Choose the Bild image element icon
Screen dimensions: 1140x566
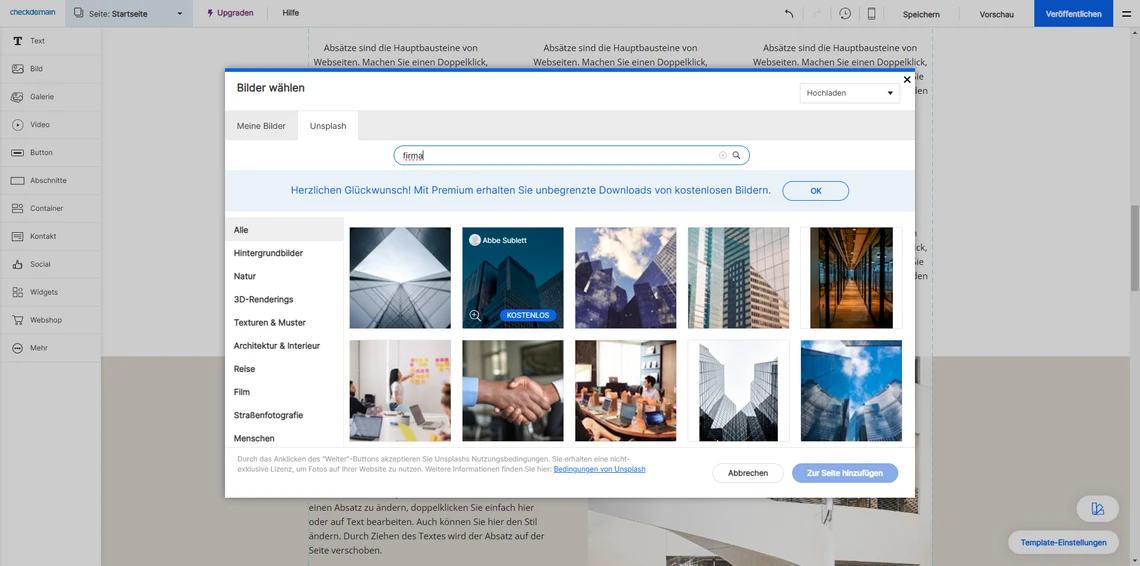(17, 69)
